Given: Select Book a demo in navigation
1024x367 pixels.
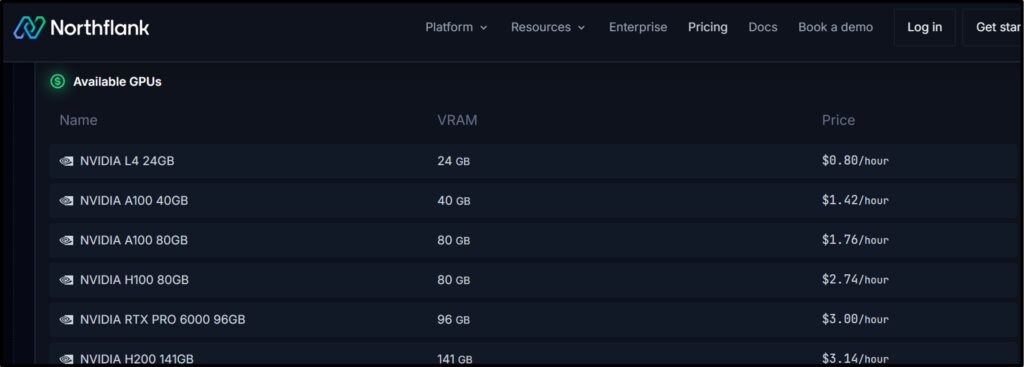Looking at the screenshot, I should tap(835, 27).
